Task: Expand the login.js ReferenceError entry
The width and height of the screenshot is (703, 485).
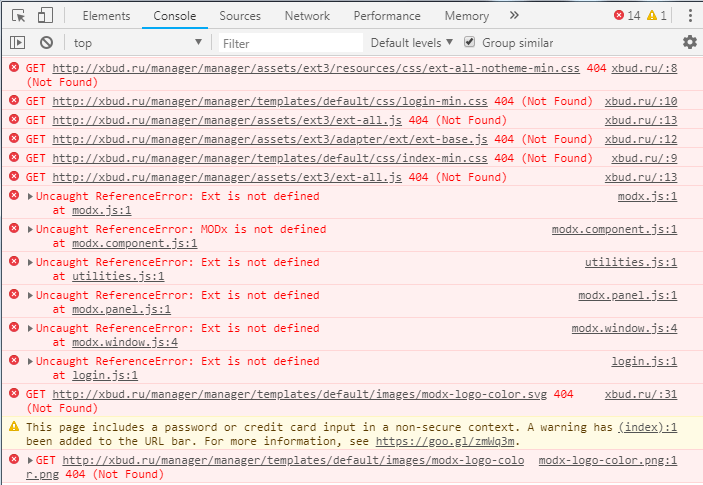Action: (30, 361)
